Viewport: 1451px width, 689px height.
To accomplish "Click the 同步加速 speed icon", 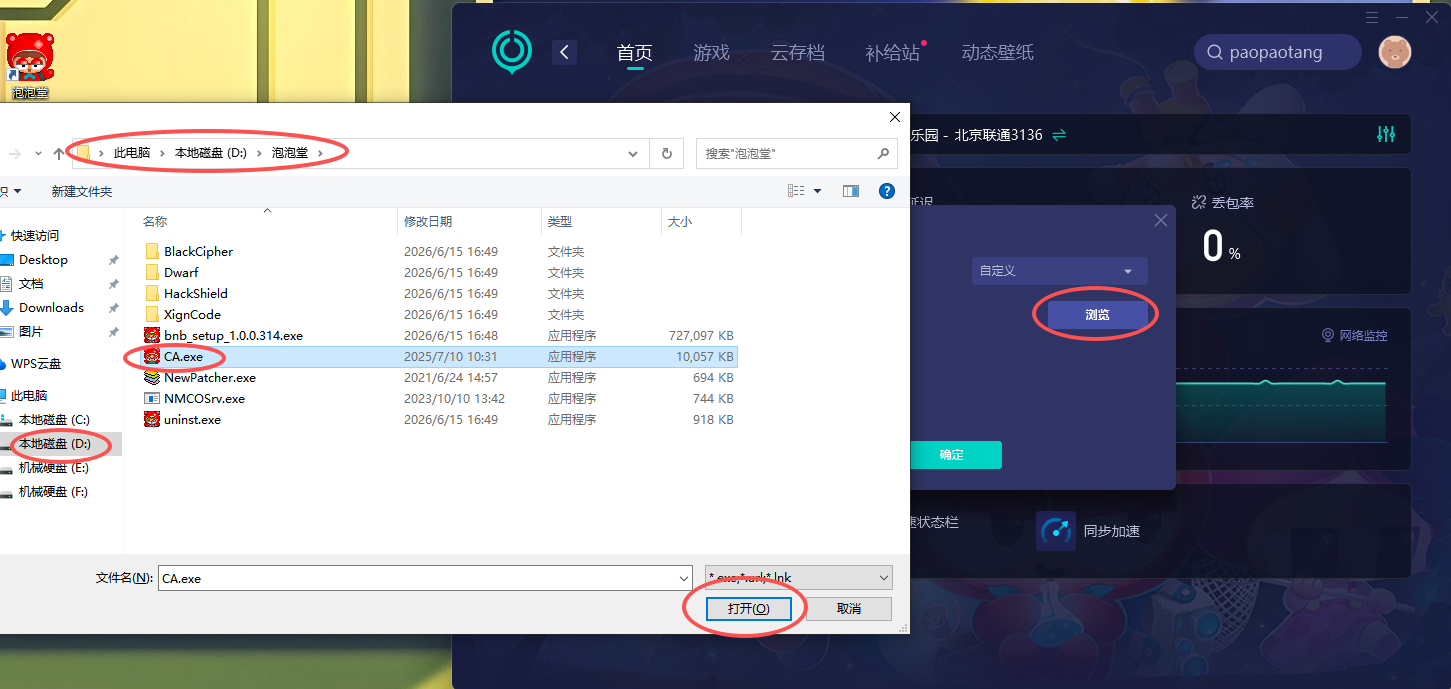I will click(1056, 531).
